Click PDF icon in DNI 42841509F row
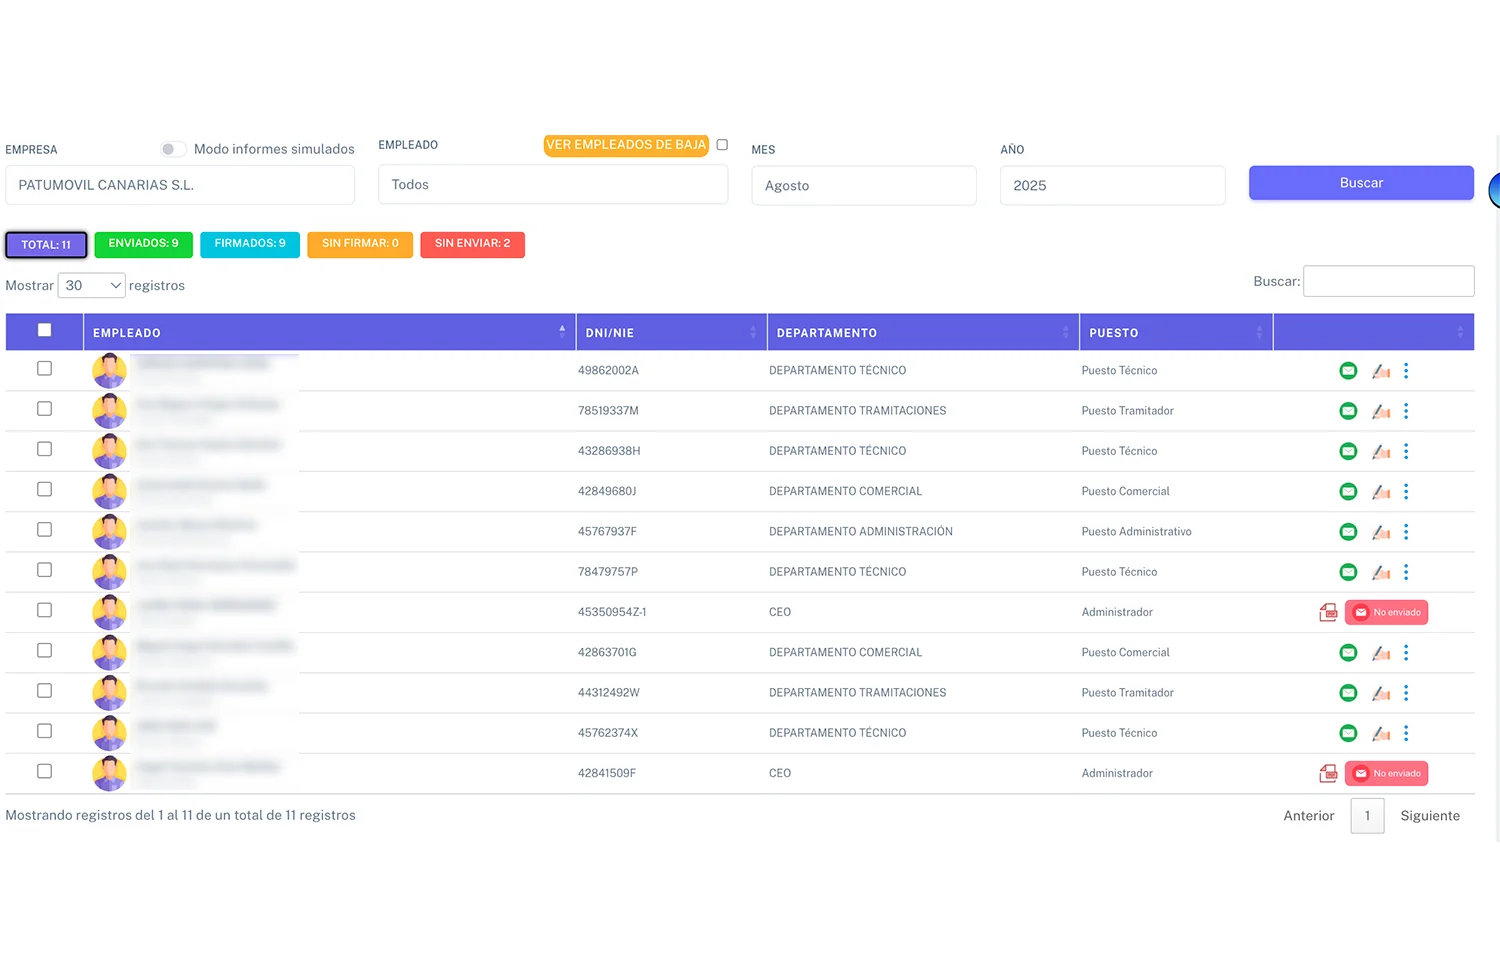 point(1328,773)
